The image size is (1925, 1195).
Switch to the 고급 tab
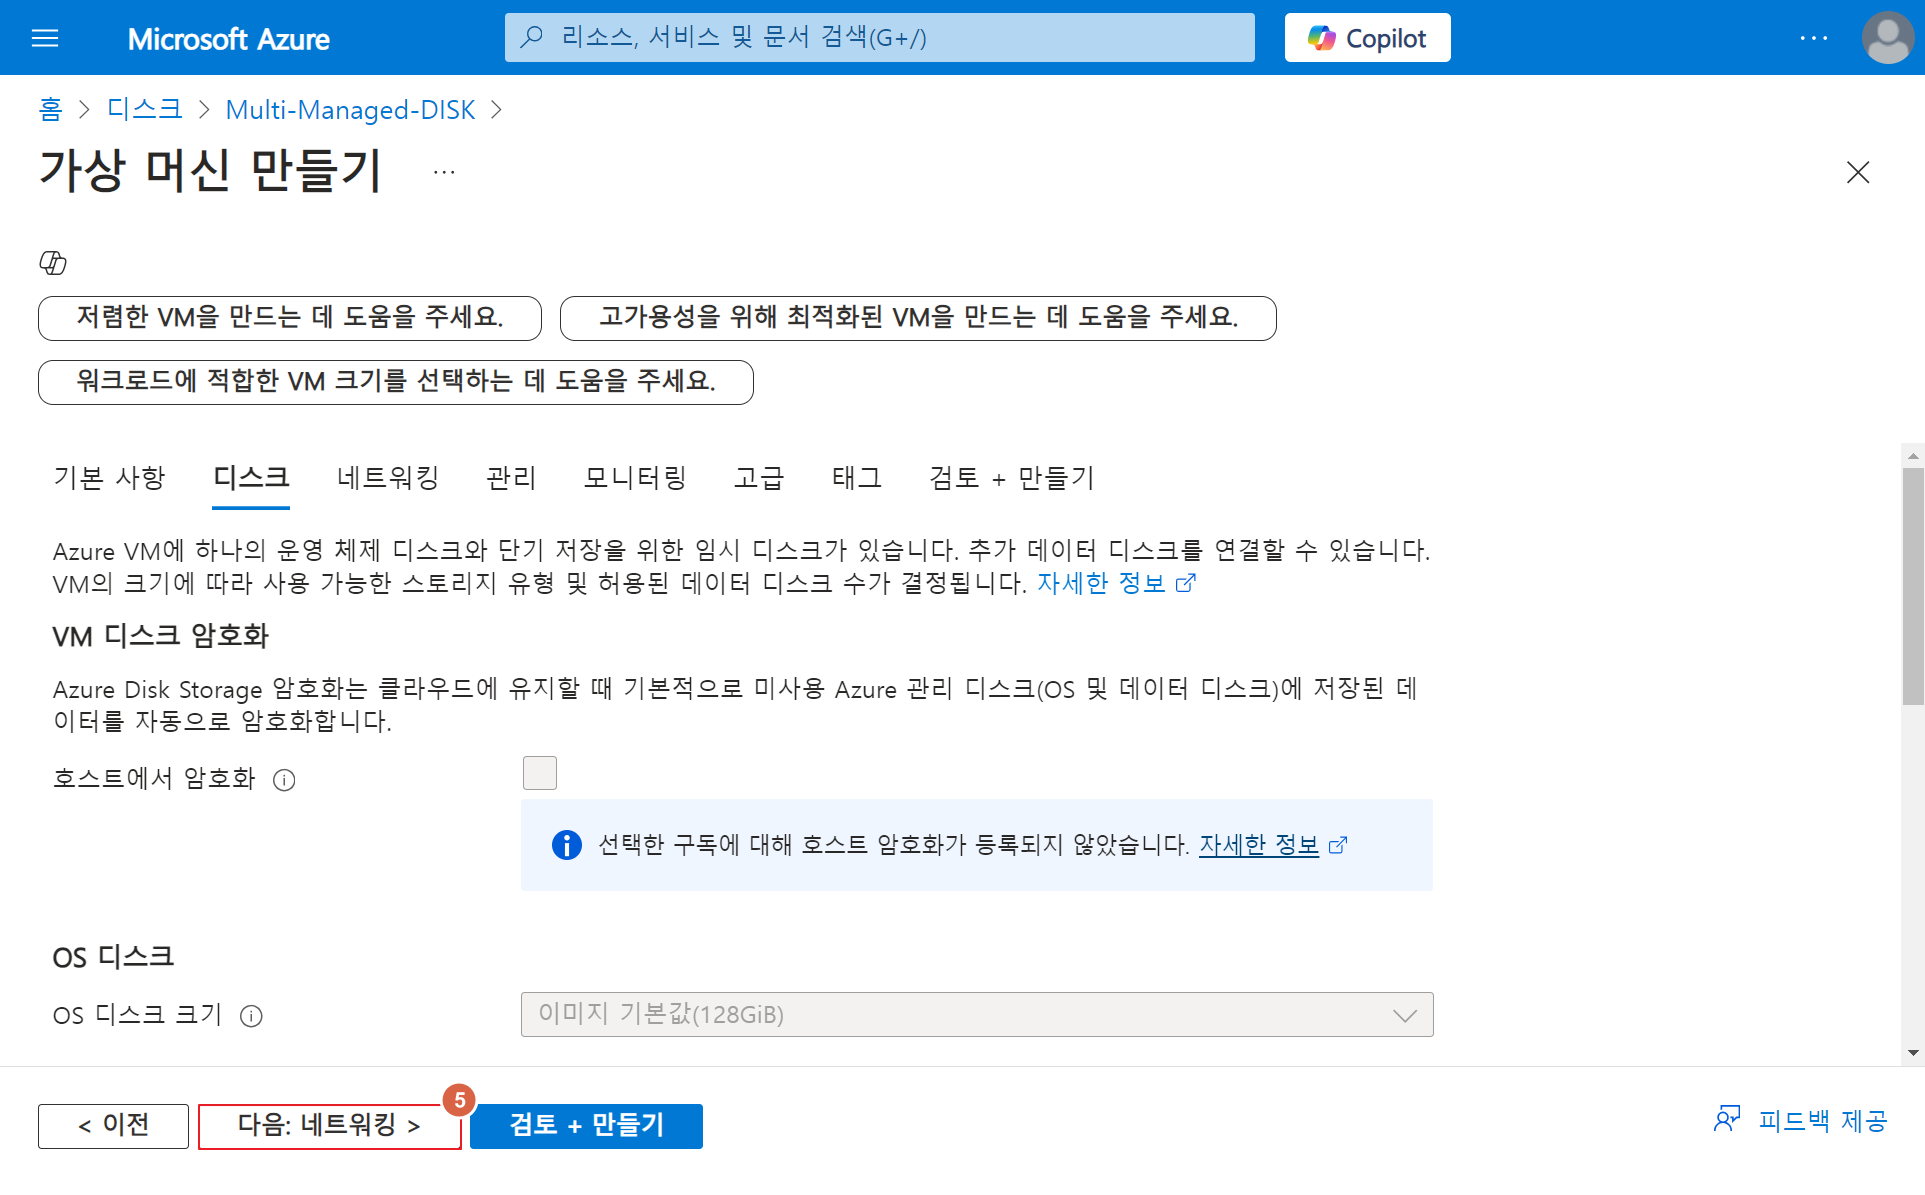[x=758, y=478]
